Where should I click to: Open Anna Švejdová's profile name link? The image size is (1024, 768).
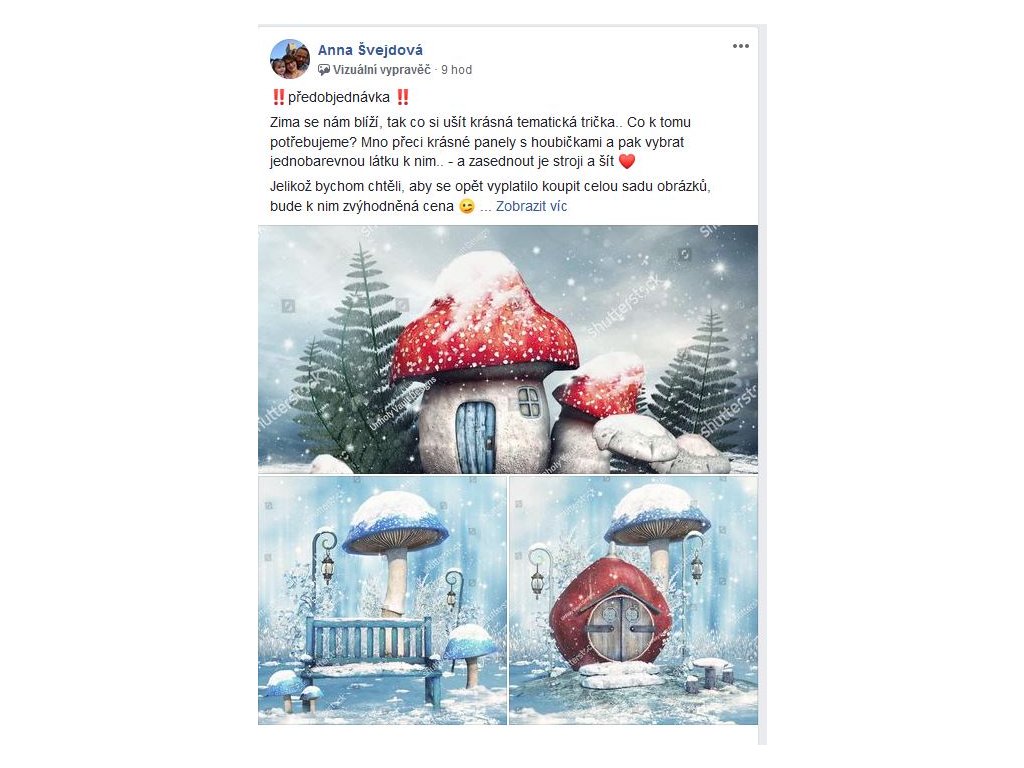(x=370, y=50)
